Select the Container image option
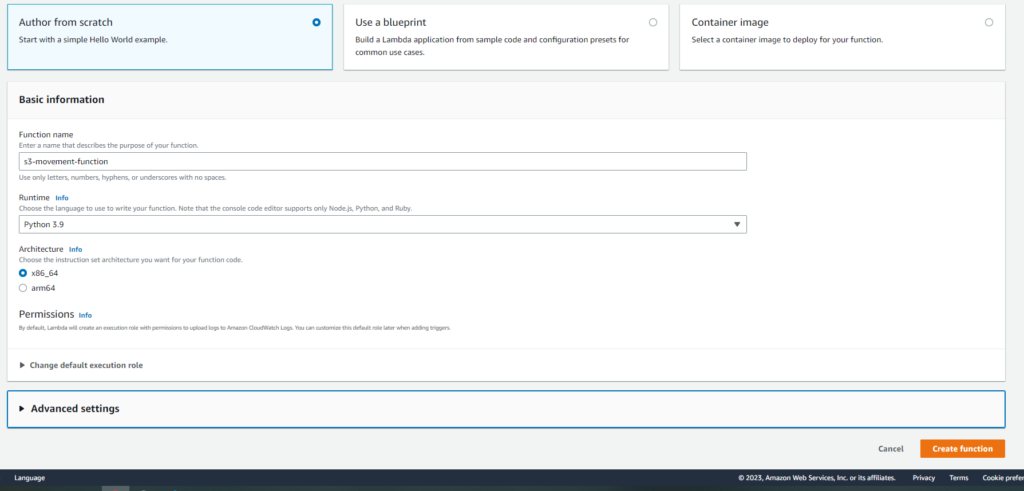 click(x=989, y=22)
